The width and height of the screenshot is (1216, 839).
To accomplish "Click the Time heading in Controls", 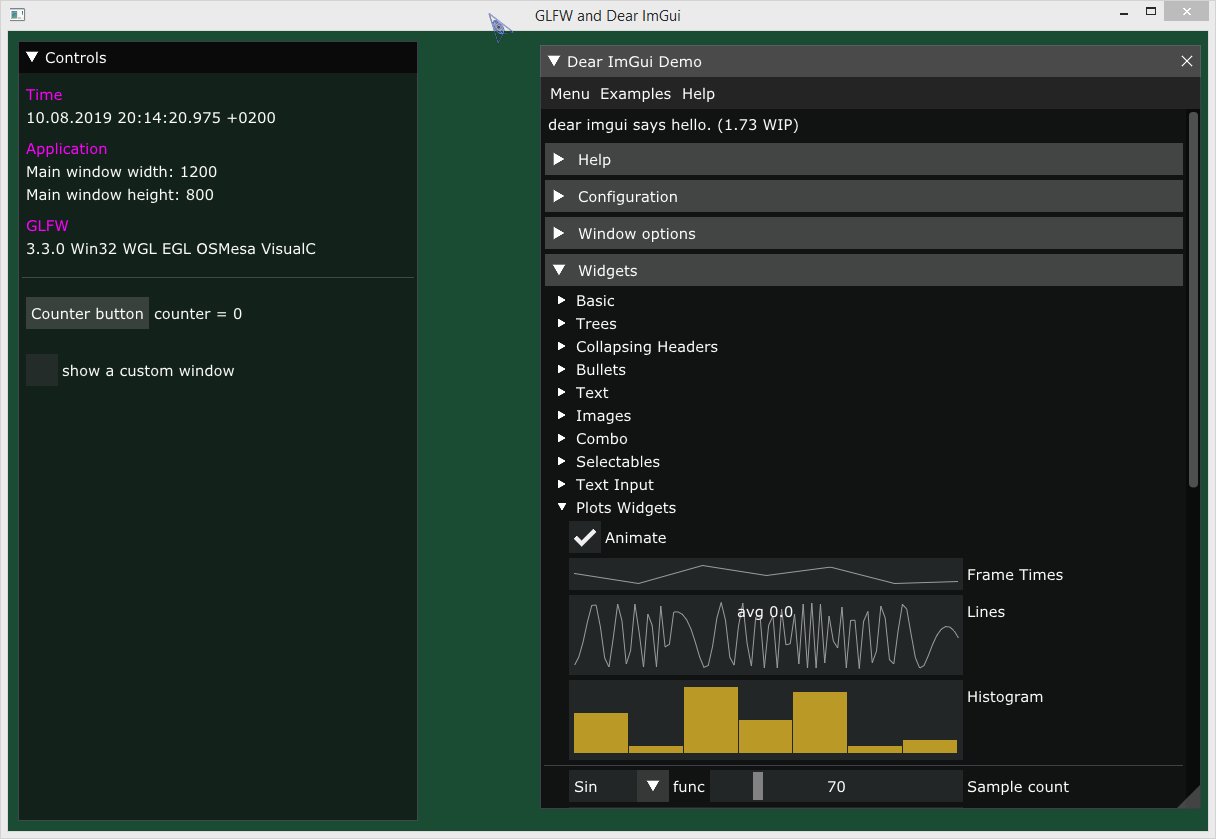I will click(44, 94).
